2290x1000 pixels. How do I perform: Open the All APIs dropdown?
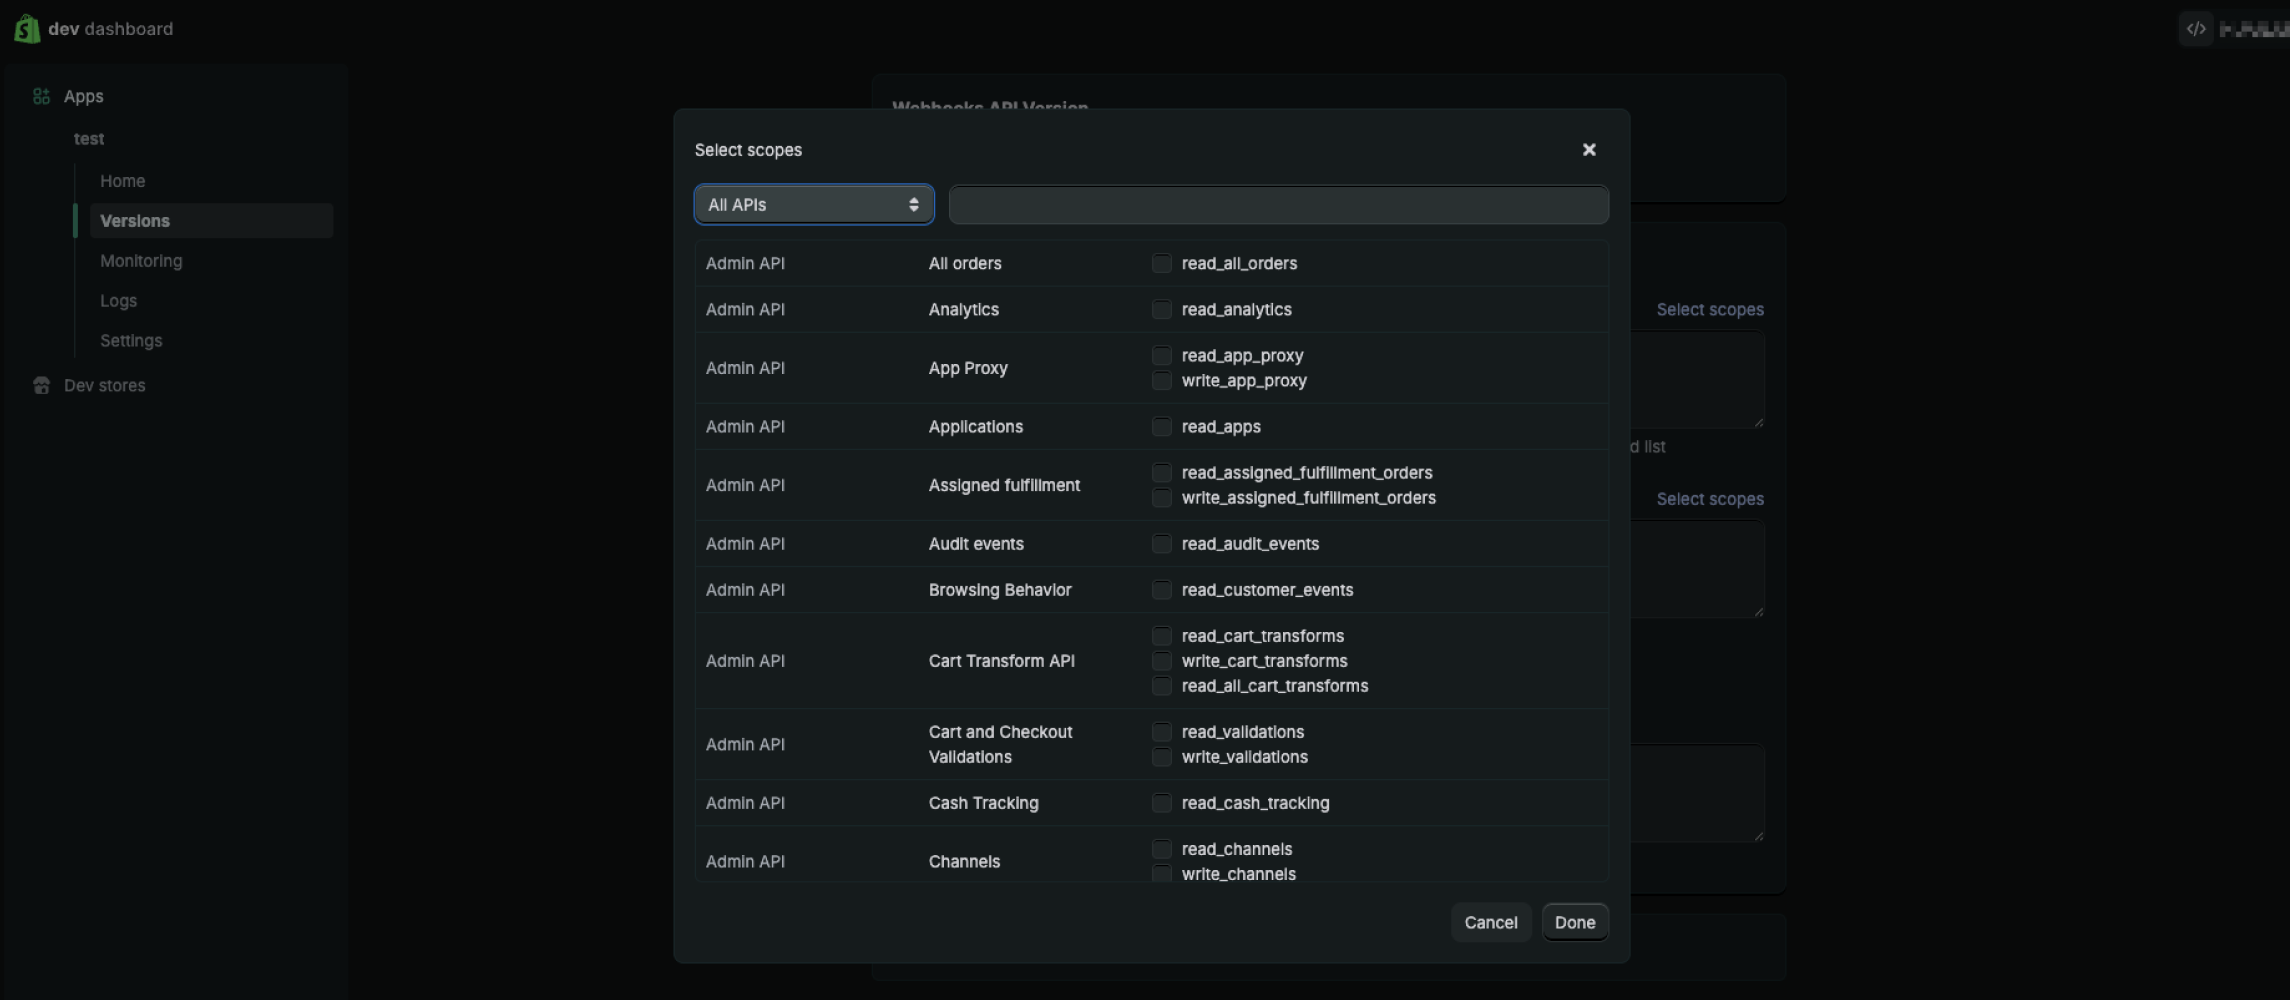pos(814,205)
